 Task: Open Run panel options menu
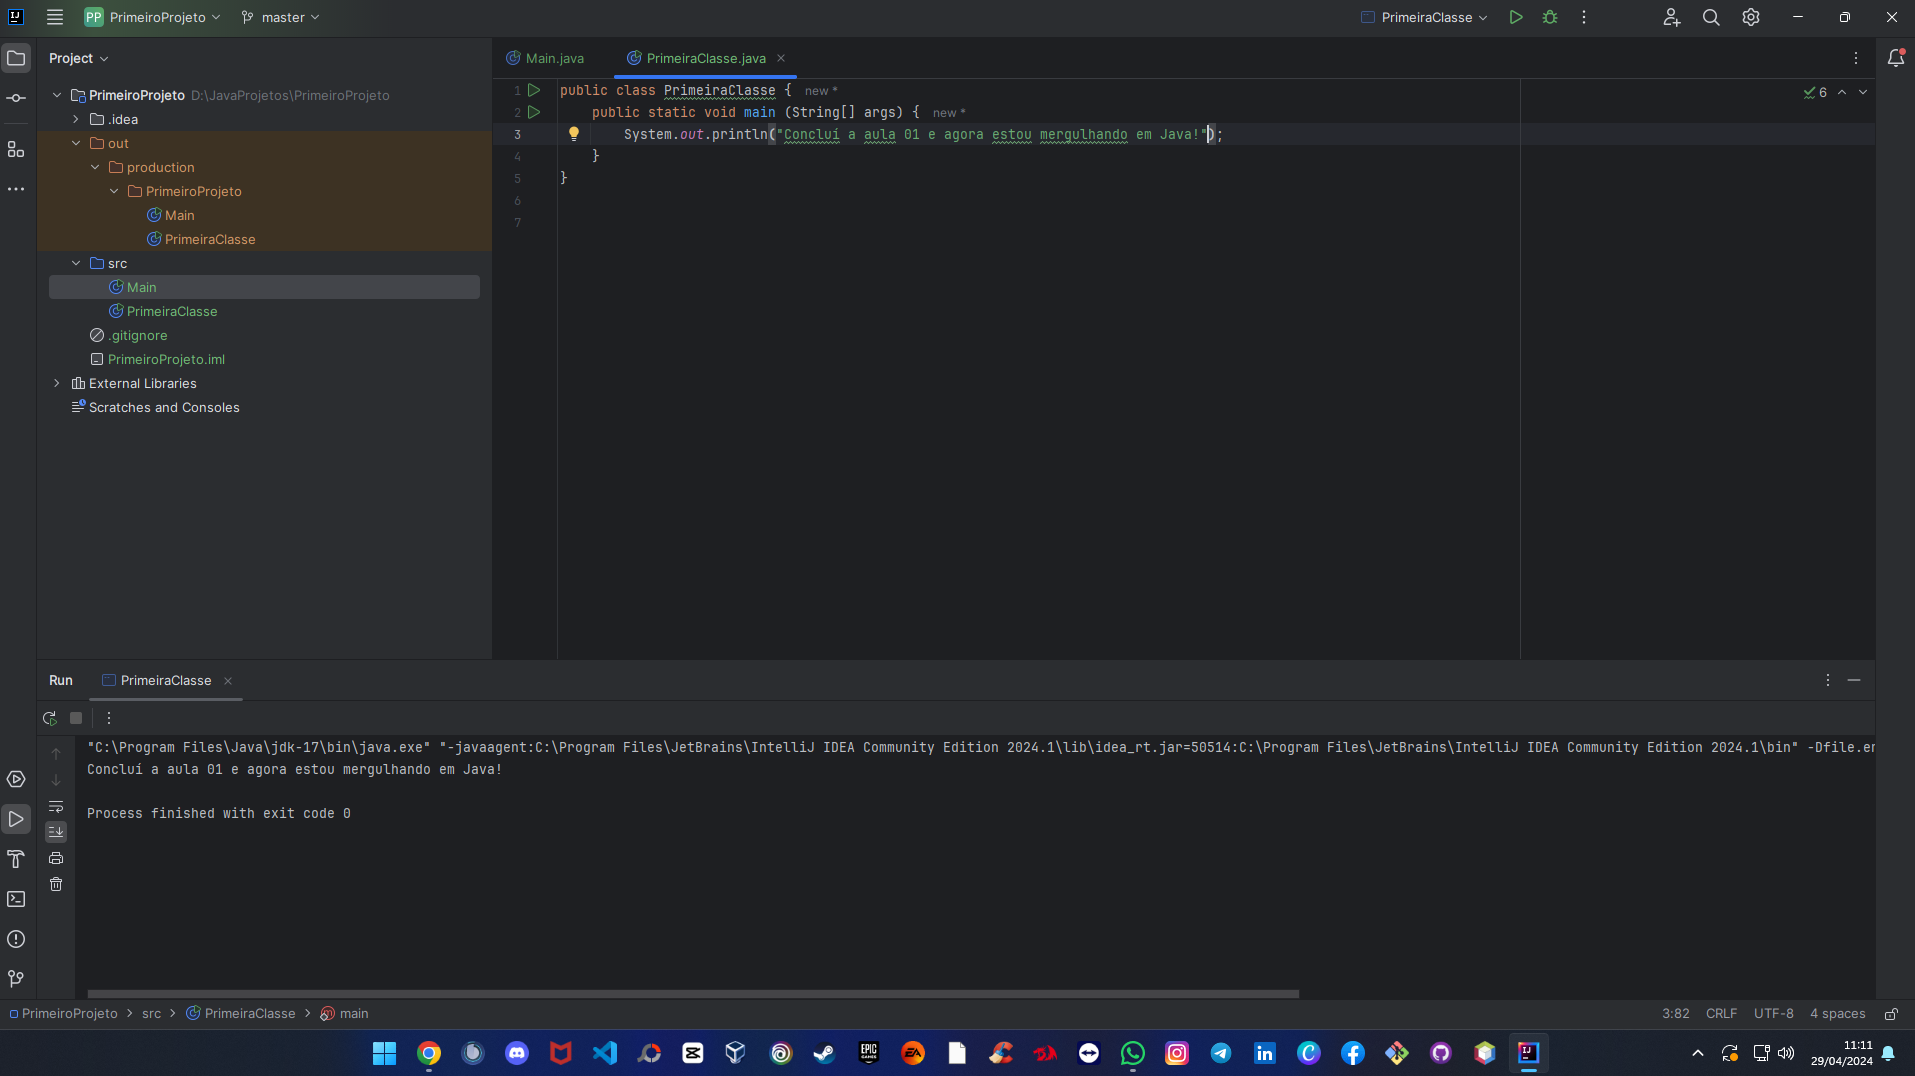pyautogui.click(x=1828, y=680)
